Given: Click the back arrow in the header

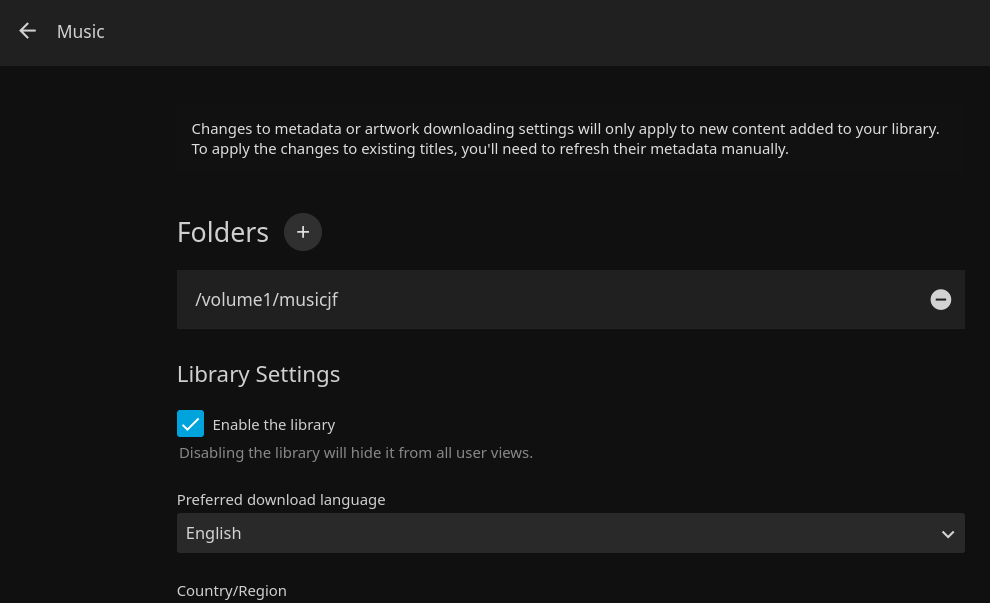Looking at the screenshot, I should point(27,31).
